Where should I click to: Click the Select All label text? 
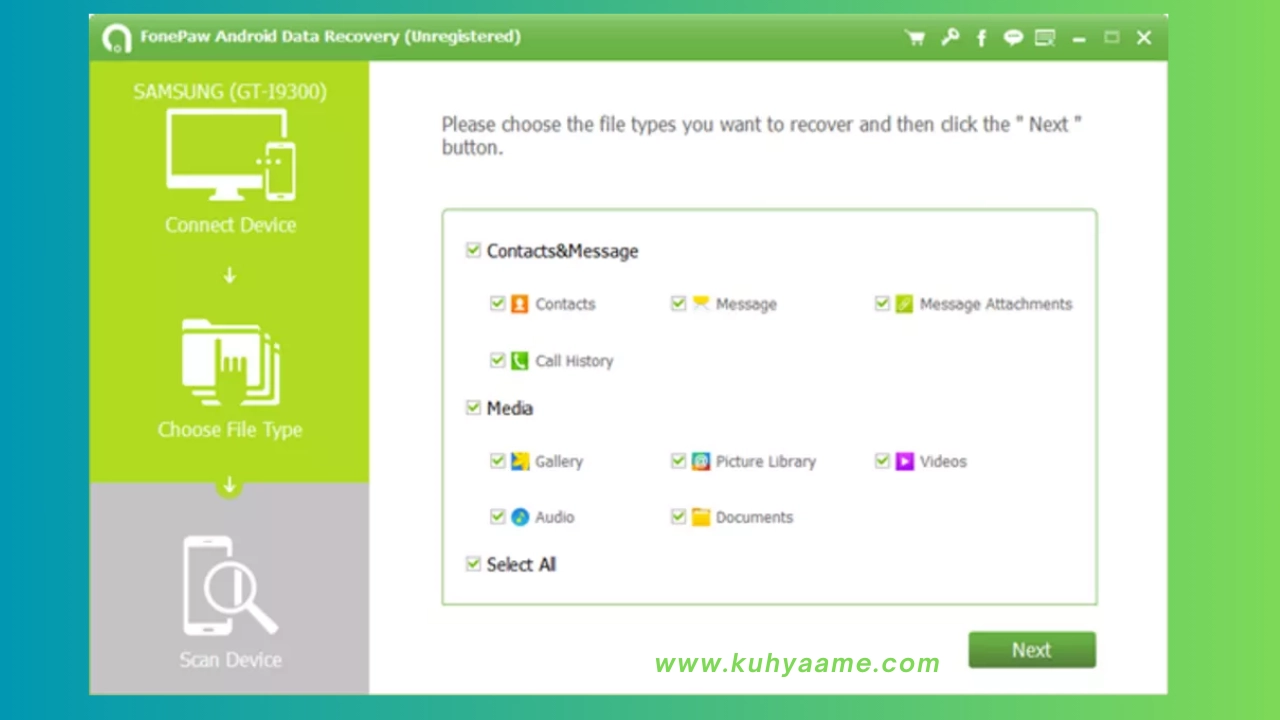[521, 565]
